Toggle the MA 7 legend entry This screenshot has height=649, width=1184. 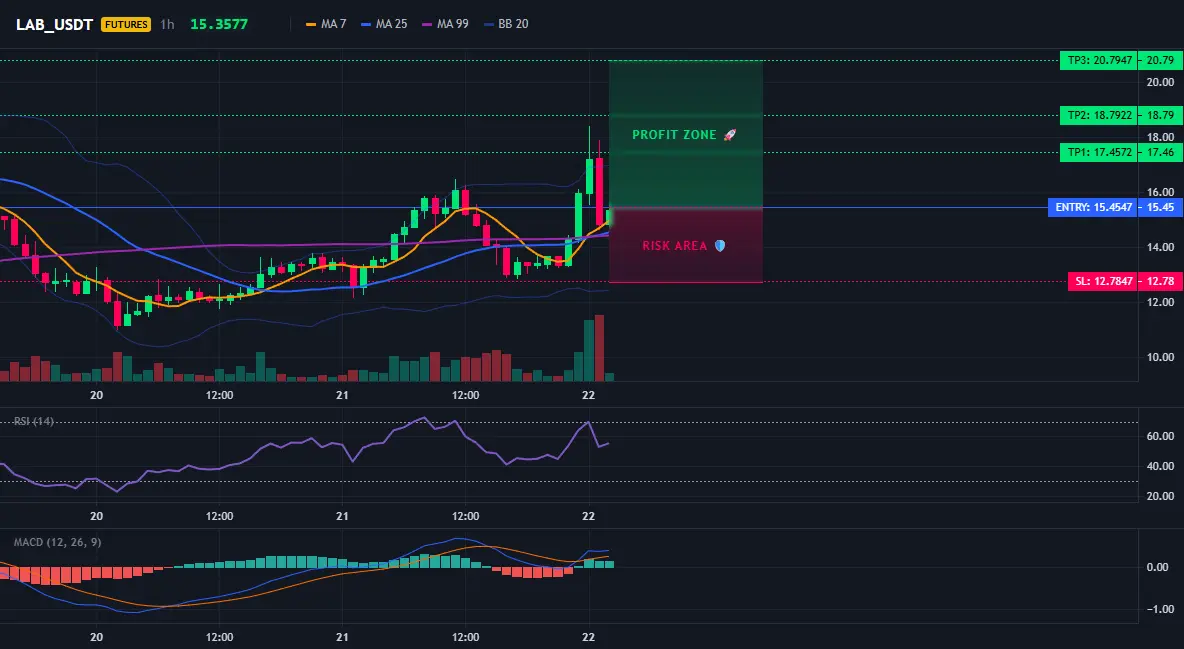pos(326,24)
